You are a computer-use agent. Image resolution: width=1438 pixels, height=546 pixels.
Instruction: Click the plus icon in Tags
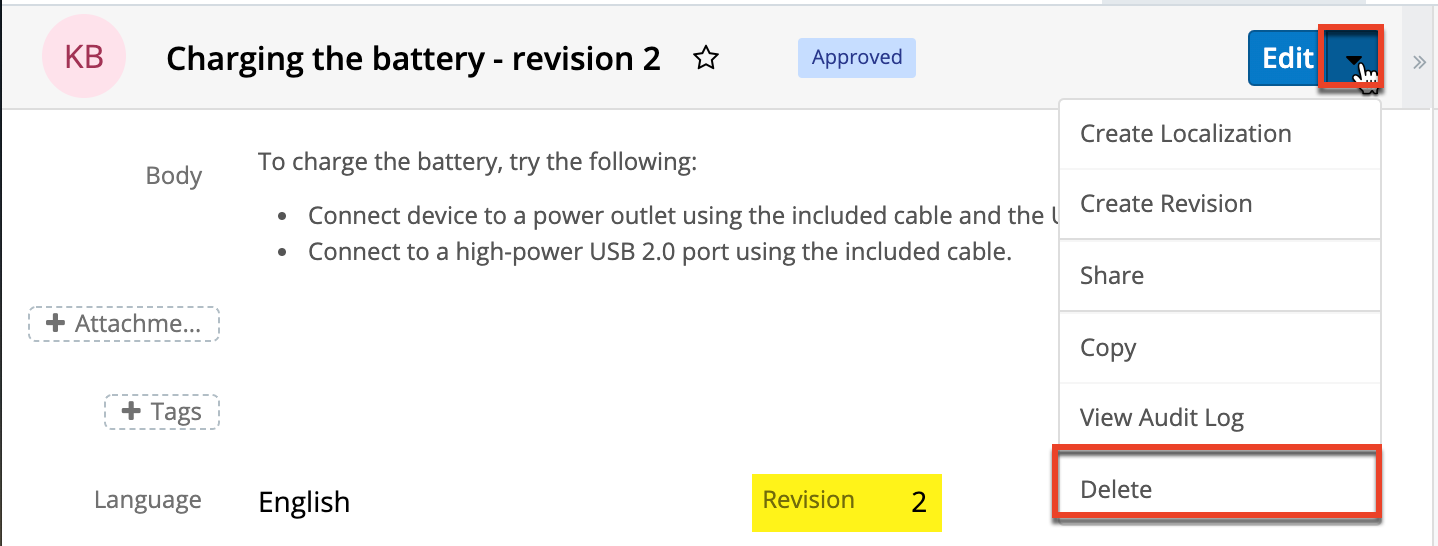click(x=131, y=412)
